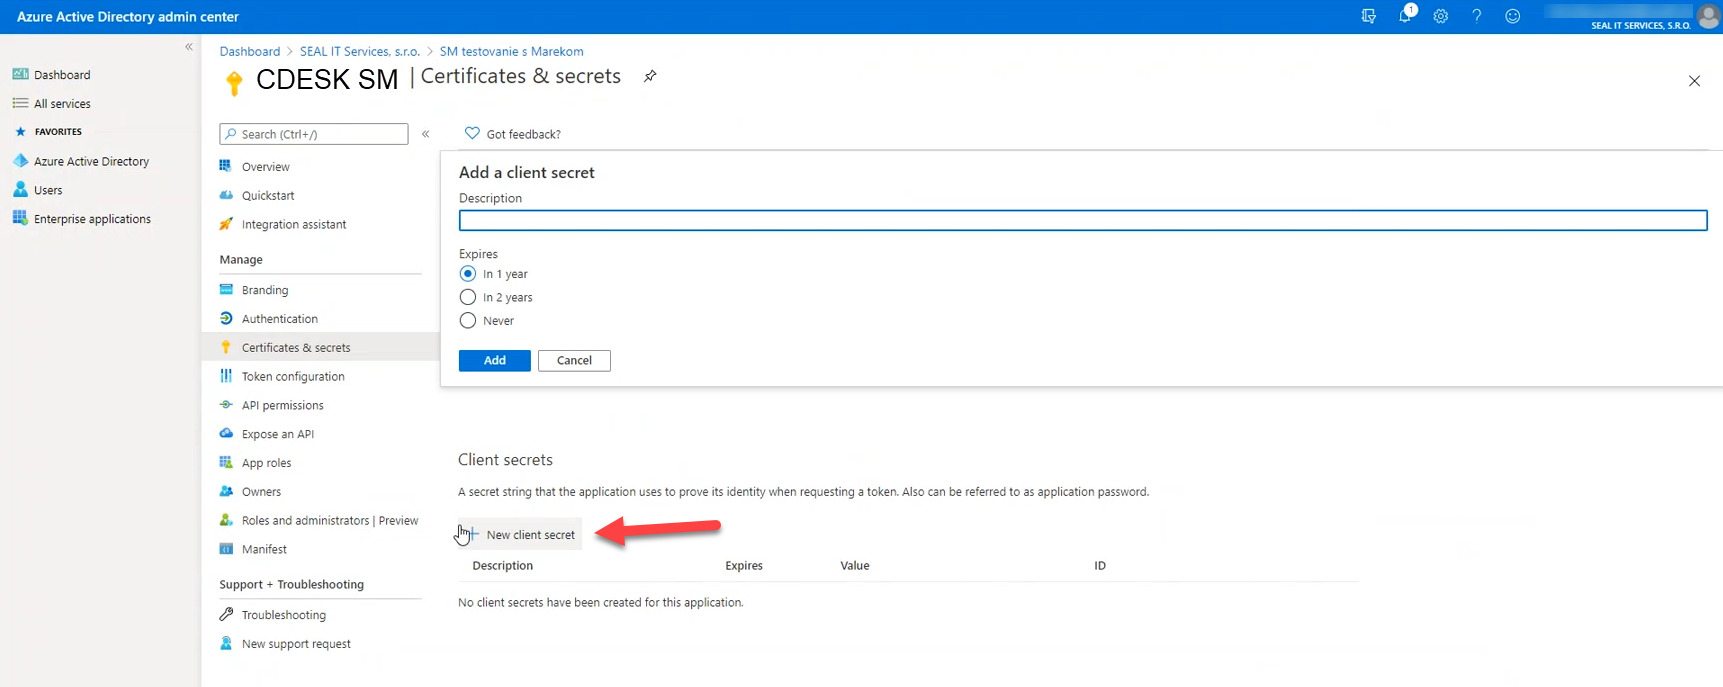Open the directory and subscription filter icon
This screenshot has height=687, width=1723.
click(1369, 16)
